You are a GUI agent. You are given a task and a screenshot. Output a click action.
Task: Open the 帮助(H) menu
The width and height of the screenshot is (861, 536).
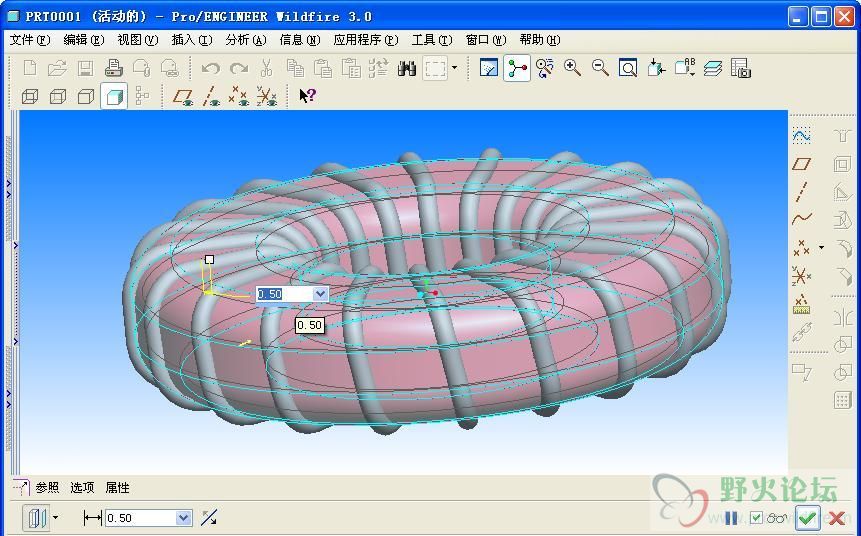click(x=540, y=40)
